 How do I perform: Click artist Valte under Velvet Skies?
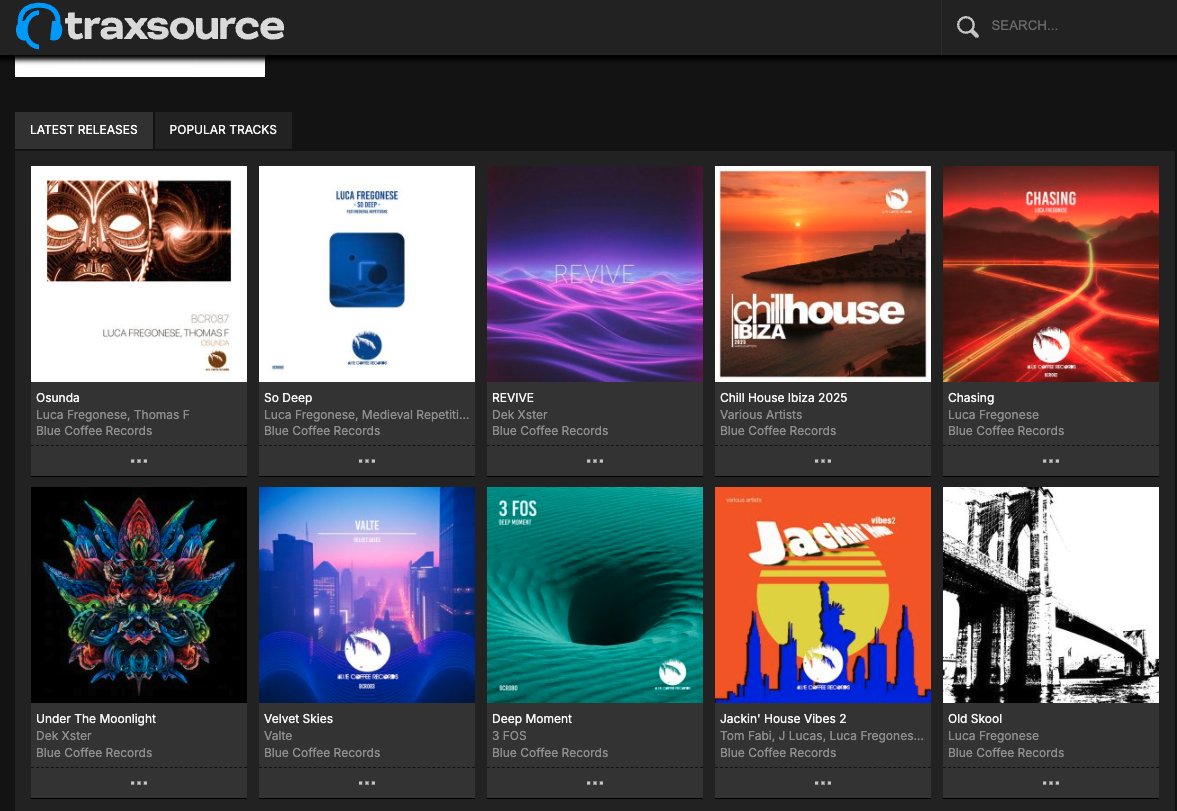click(x=278, y=736)
